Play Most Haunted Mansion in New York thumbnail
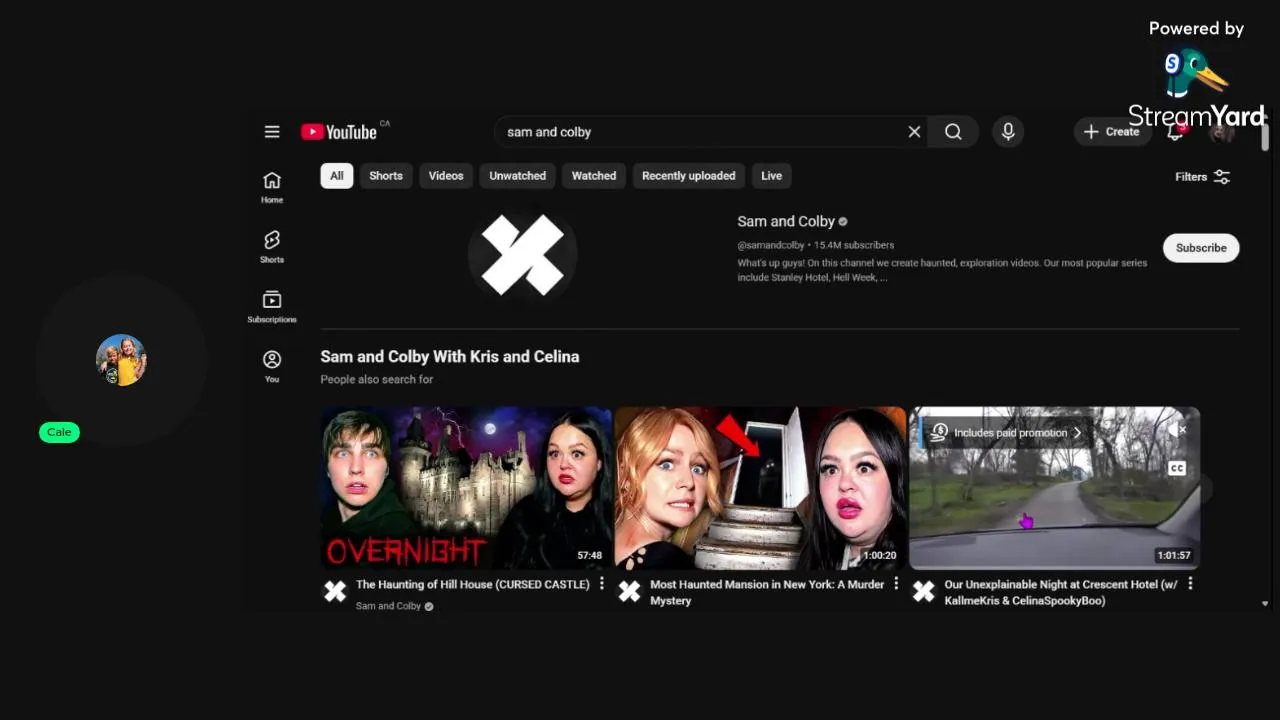 [760, 488]
